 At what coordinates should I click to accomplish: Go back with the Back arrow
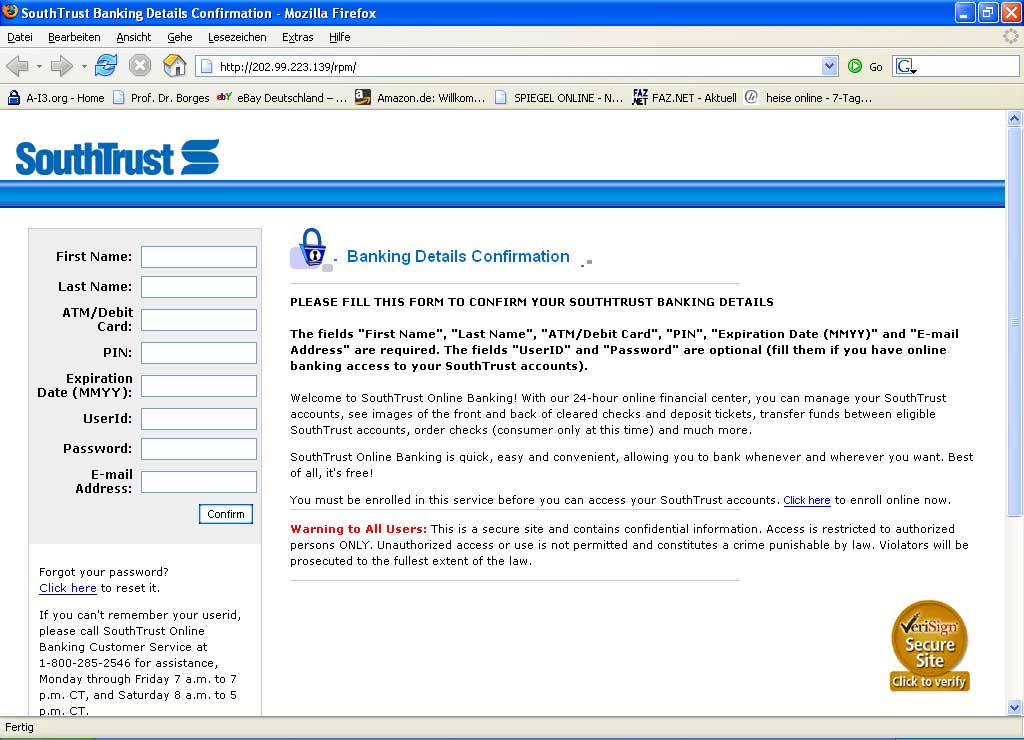pyautogui.click(x=18, y=66)
